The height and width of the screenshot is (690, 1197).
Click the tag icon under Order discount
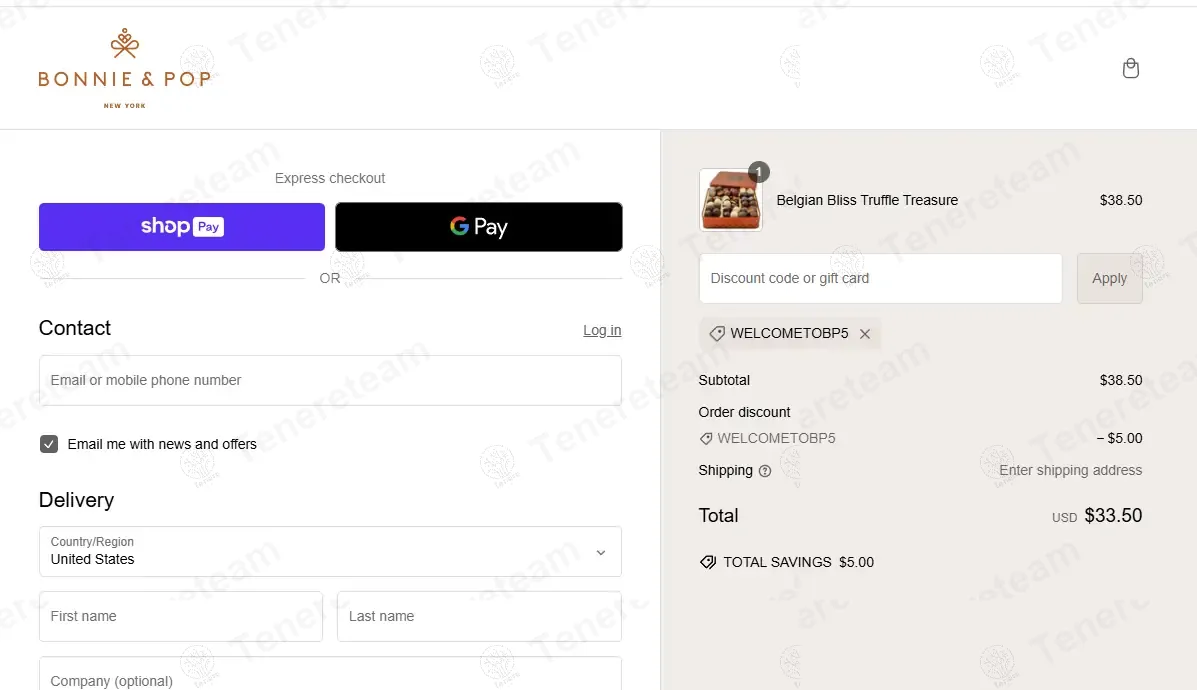(x=706, y=439)
